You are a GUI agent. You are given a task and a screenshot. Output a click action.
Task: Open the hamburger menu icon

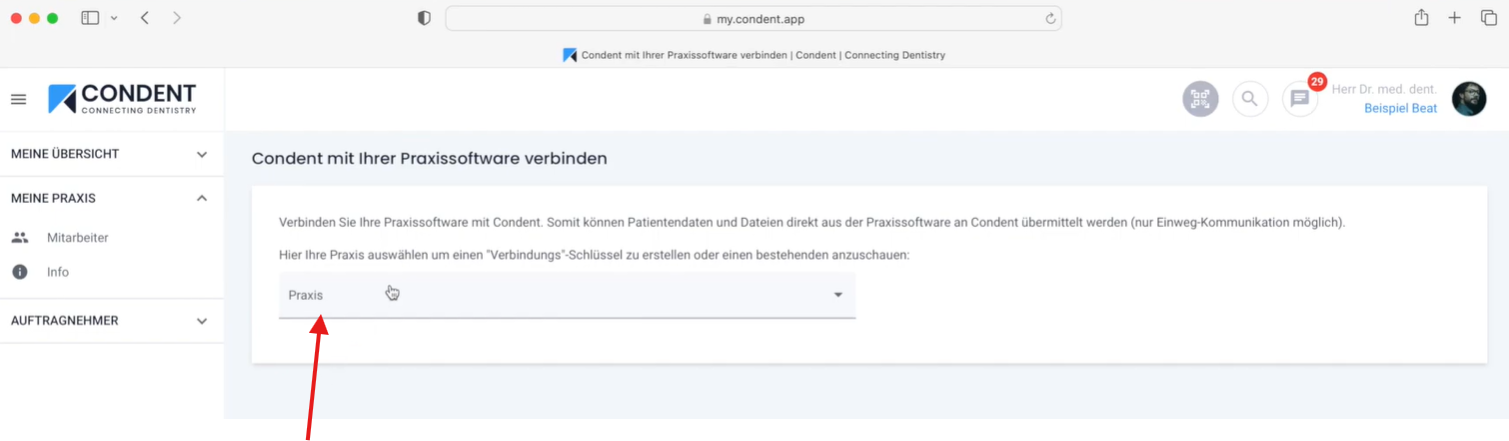[18, 100]
